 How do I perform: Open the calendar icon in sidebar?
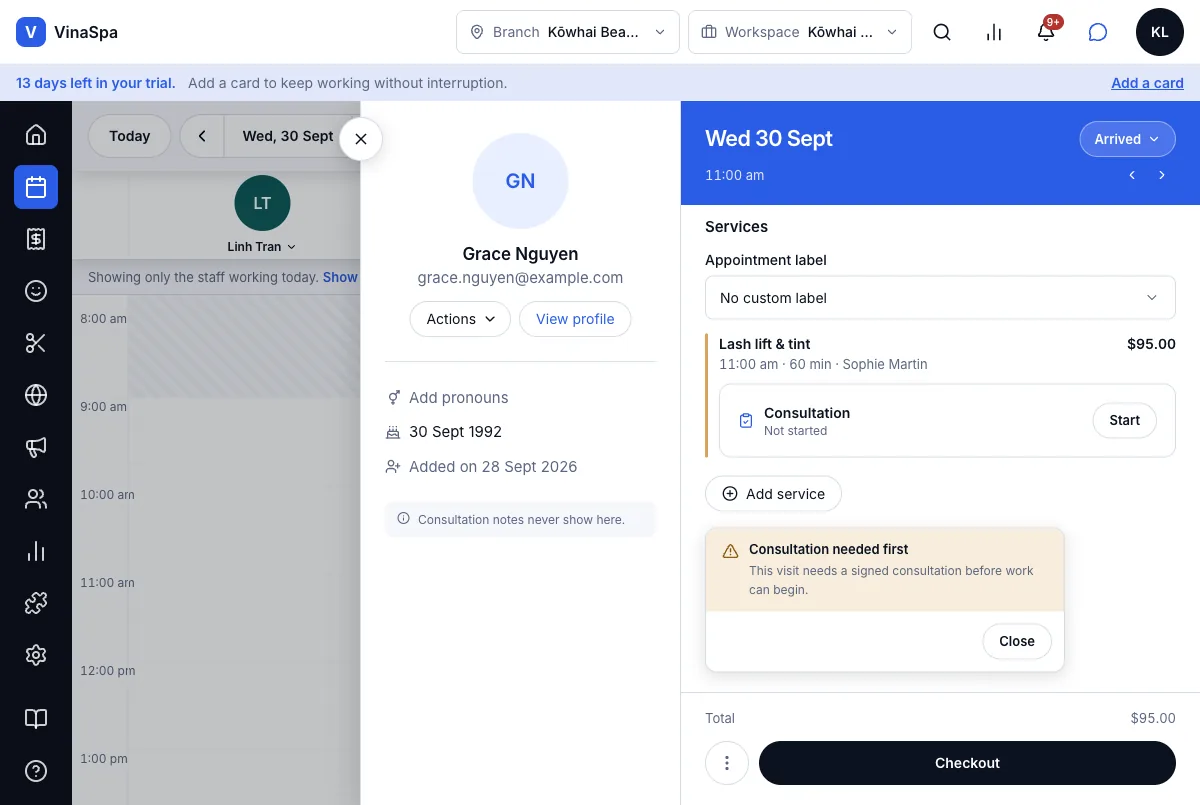(36, 187)
